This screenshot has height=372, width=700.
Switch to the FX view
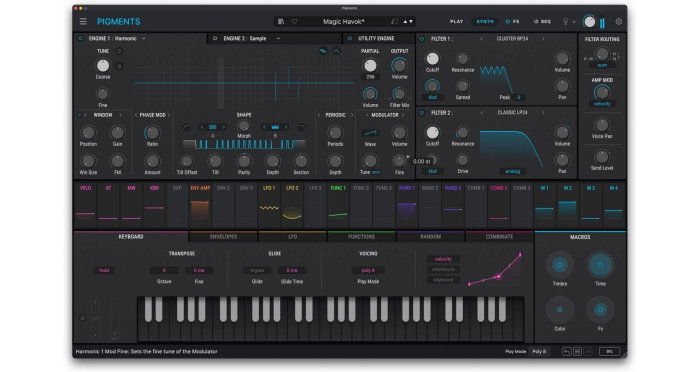pos(512,21)
